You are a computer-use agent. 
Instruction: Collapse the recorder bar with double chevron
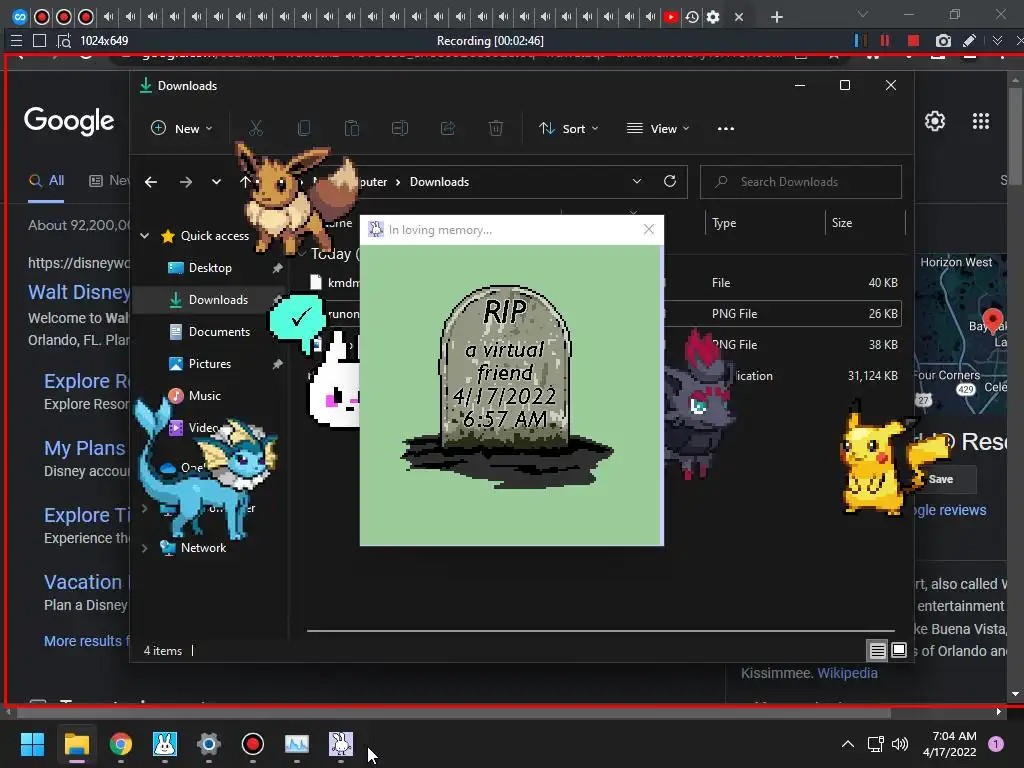point(997,40)
